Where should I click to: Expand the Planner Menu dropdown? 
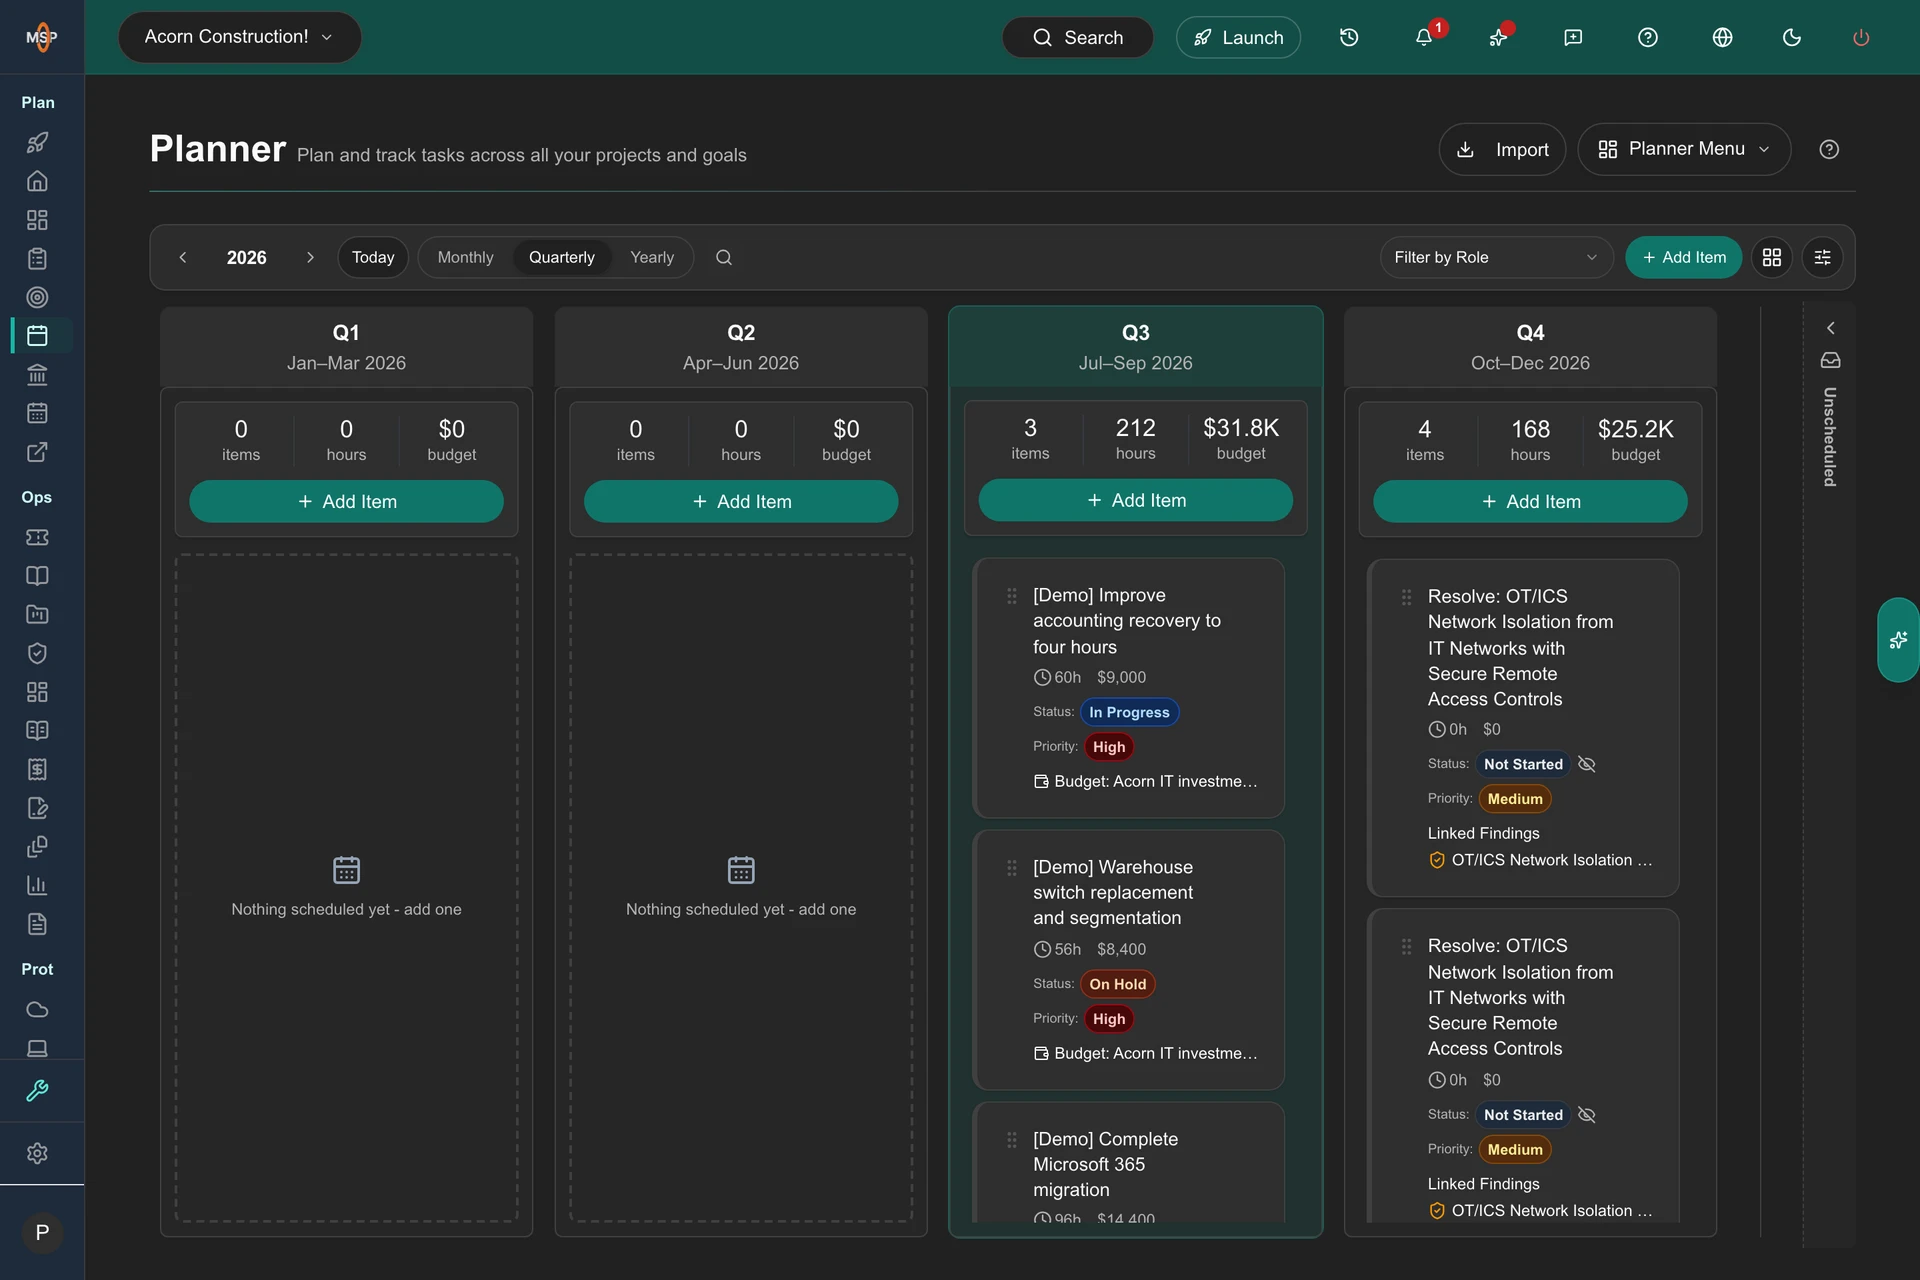pos(1684,149)
